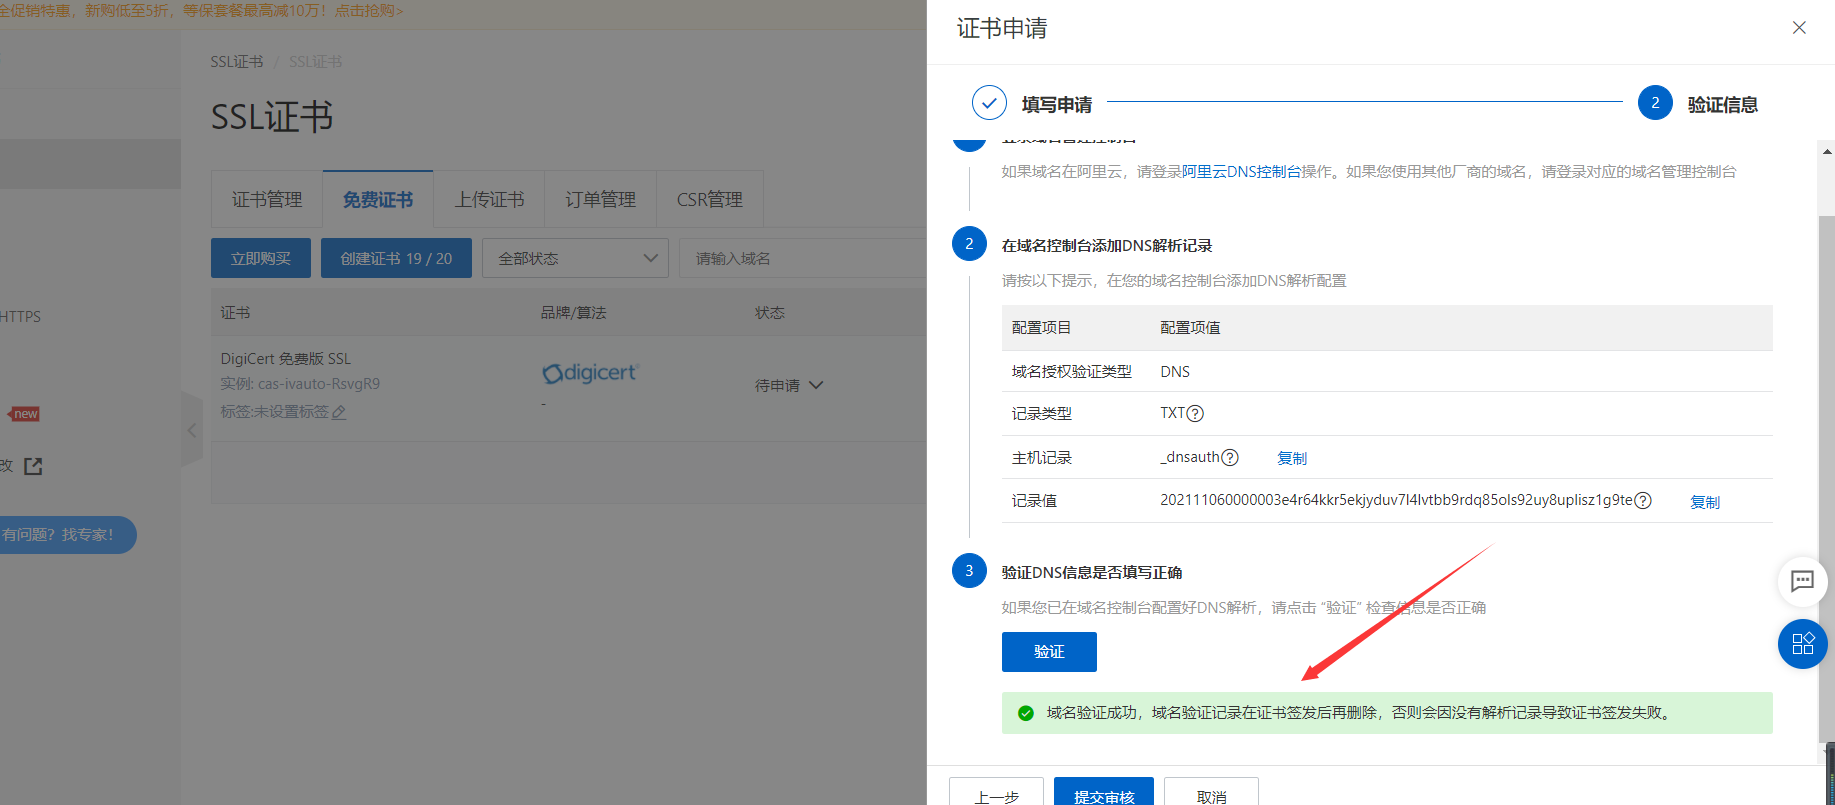Click 提交审核 to submit
1835x805 pixels.
pyautogui.click(x=1104, y=792)
